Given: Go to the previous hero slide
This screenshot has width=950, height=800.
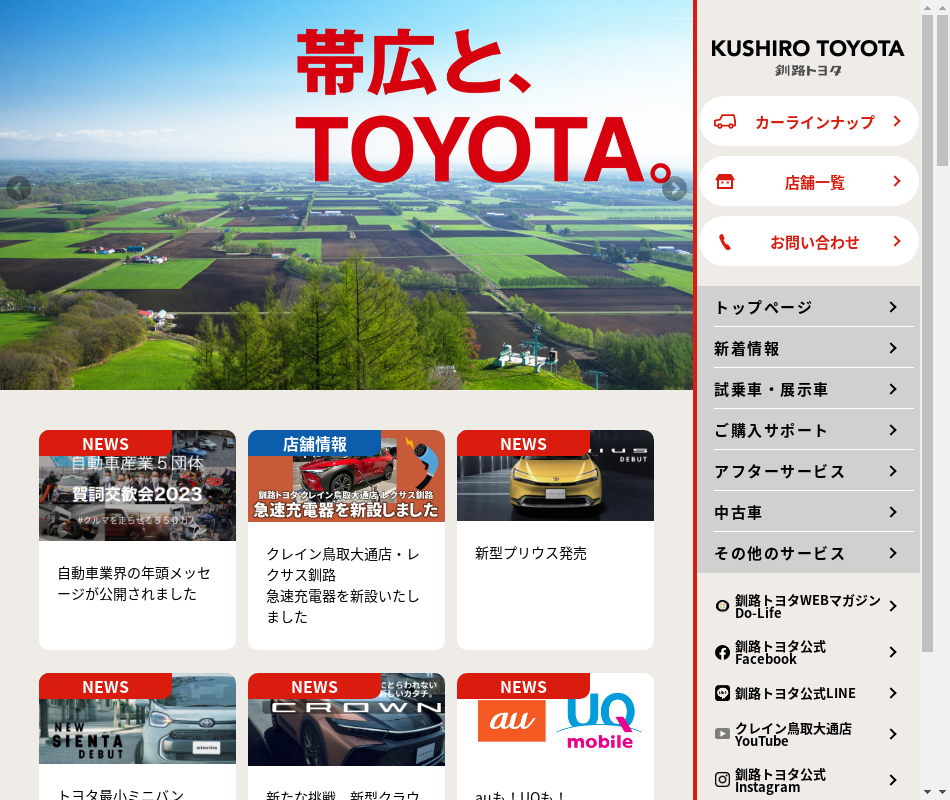Looking at the screenshot, I should (x=18, y=188).
